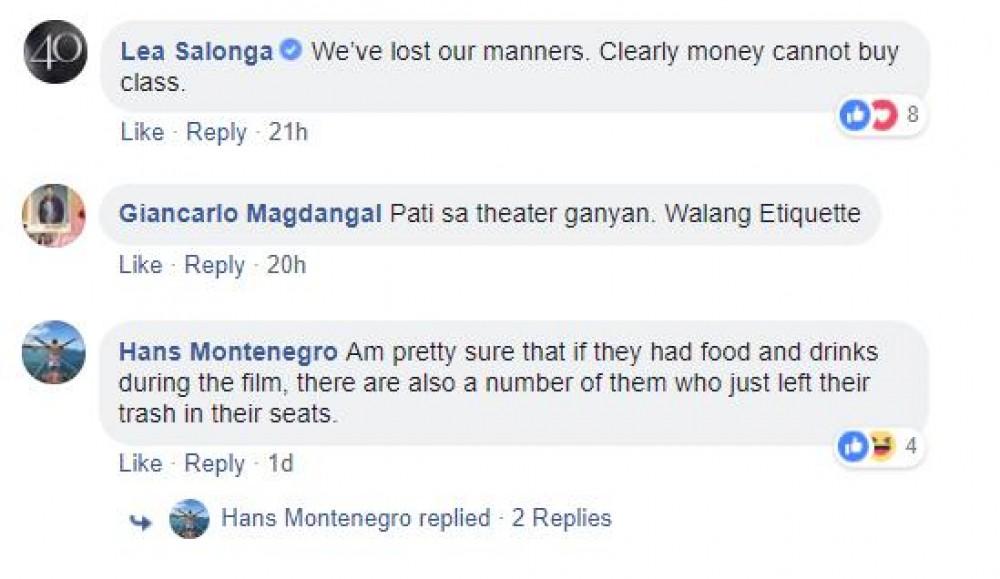
Task: Like Hans Montenegro's comment
Action: (141, 464)
